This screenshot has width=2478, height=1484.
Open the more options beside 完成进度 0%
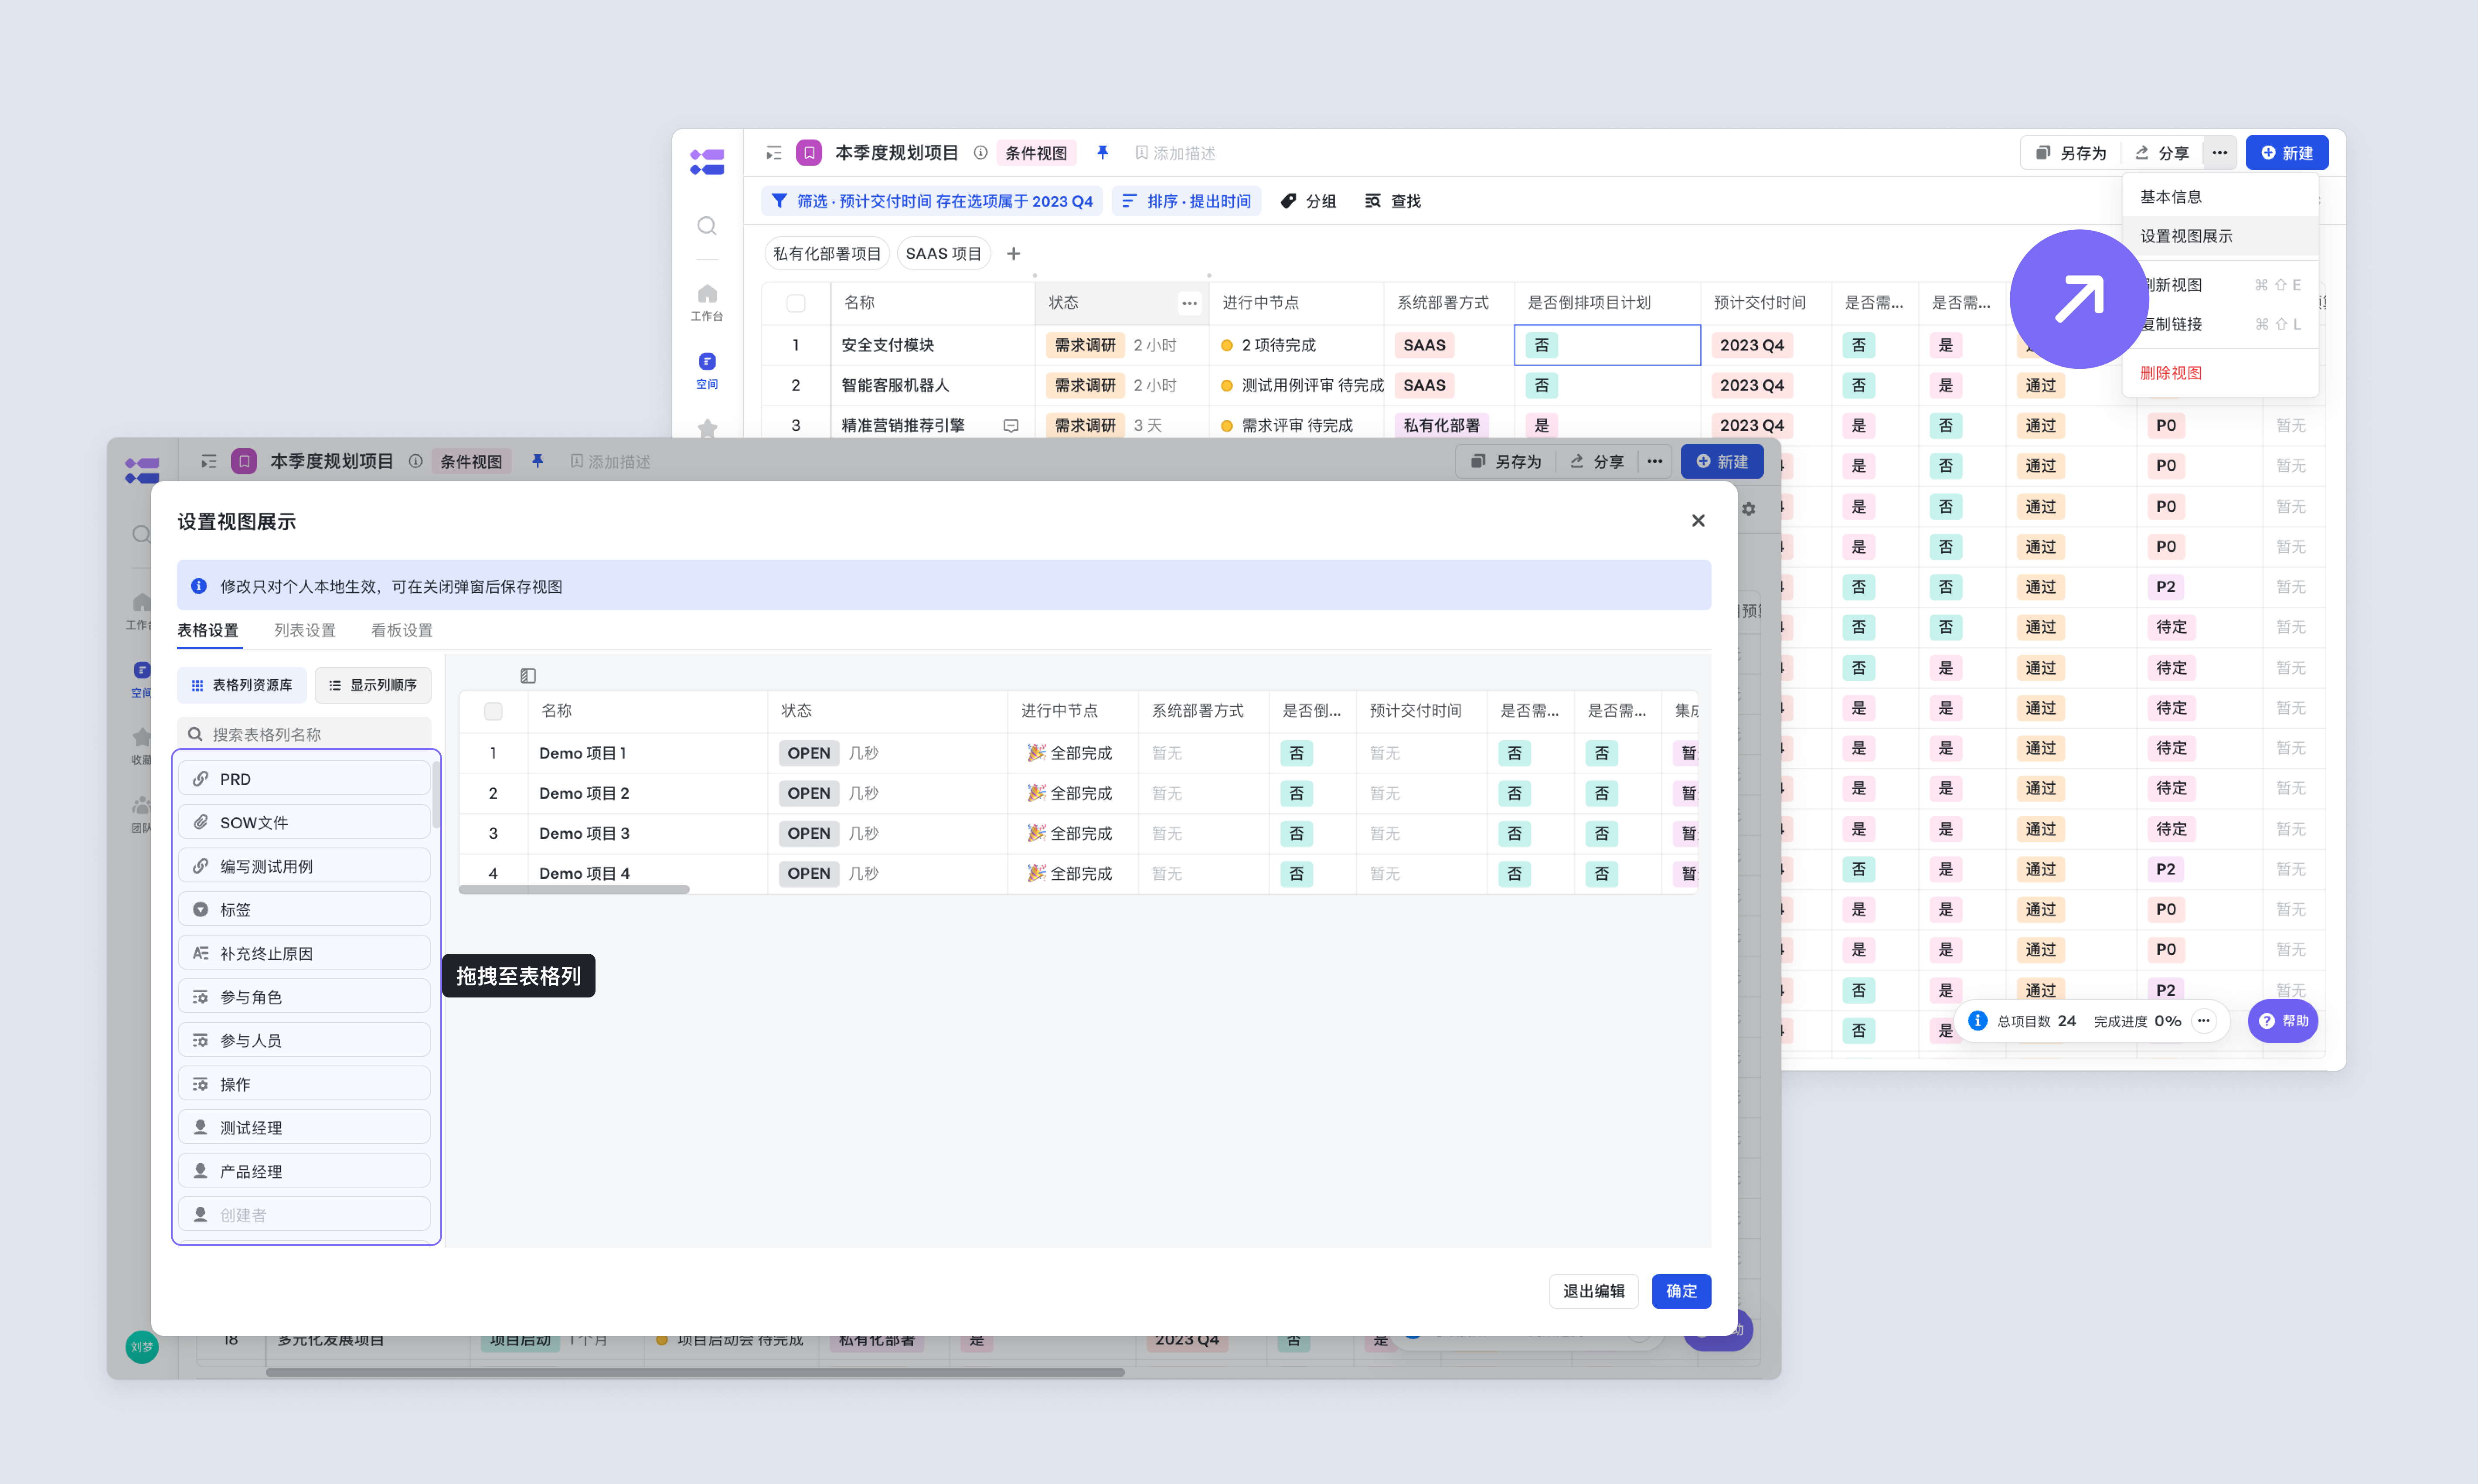point(2204,1020)
